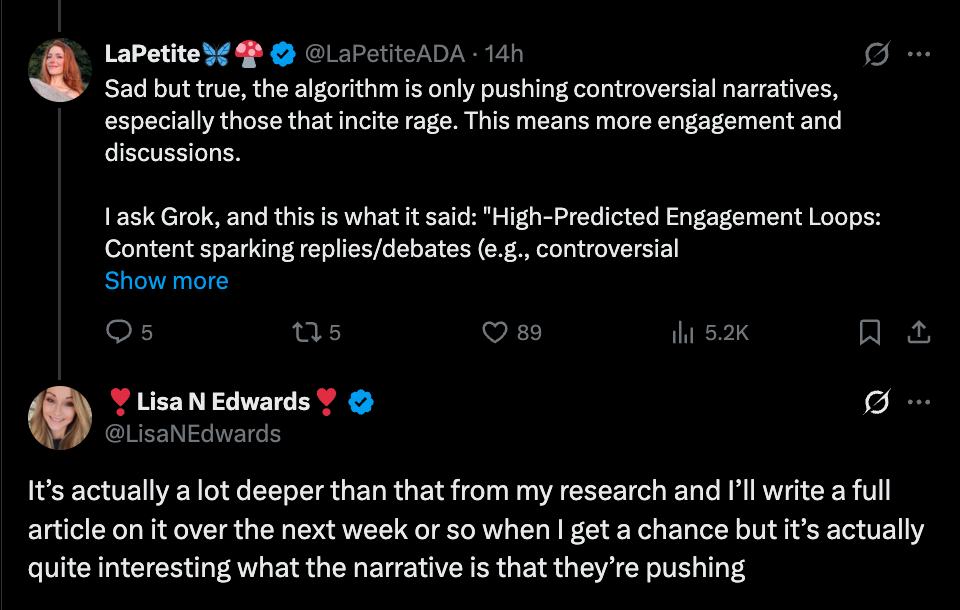Bookmark LaPetite's post
Screen dimensions: 960x610
click(870, 332)
